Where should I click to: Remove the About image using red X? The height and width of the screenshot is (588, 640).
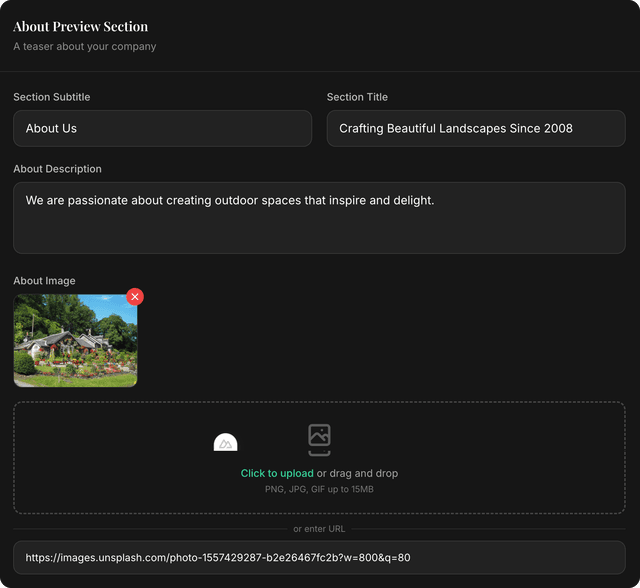pos(135,297)
